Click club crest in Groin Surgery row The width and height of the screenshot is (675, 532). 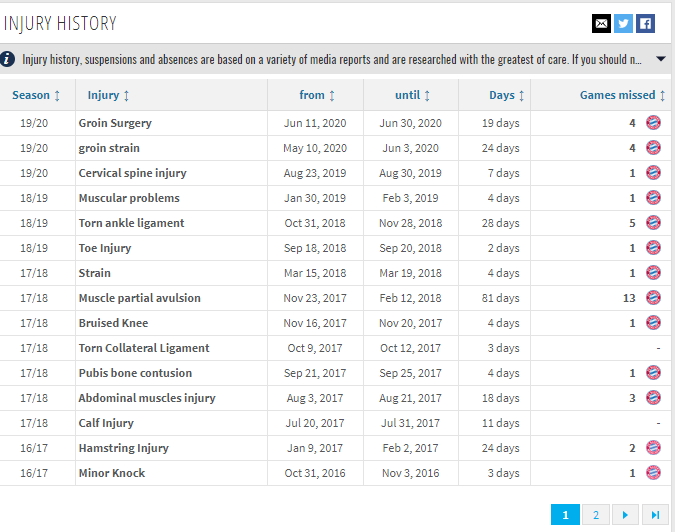pos(653,123)
